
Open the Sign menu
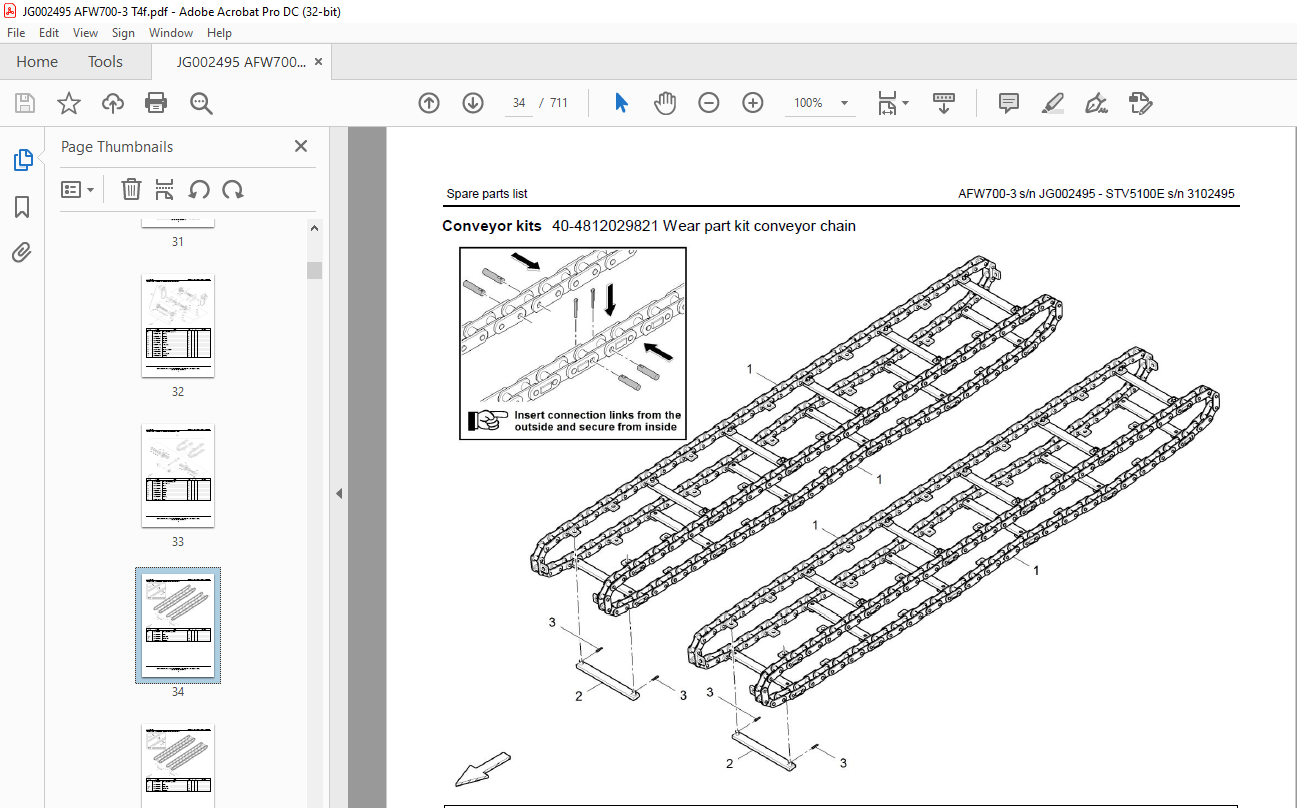pyautogui.click(x=123, y=33)
